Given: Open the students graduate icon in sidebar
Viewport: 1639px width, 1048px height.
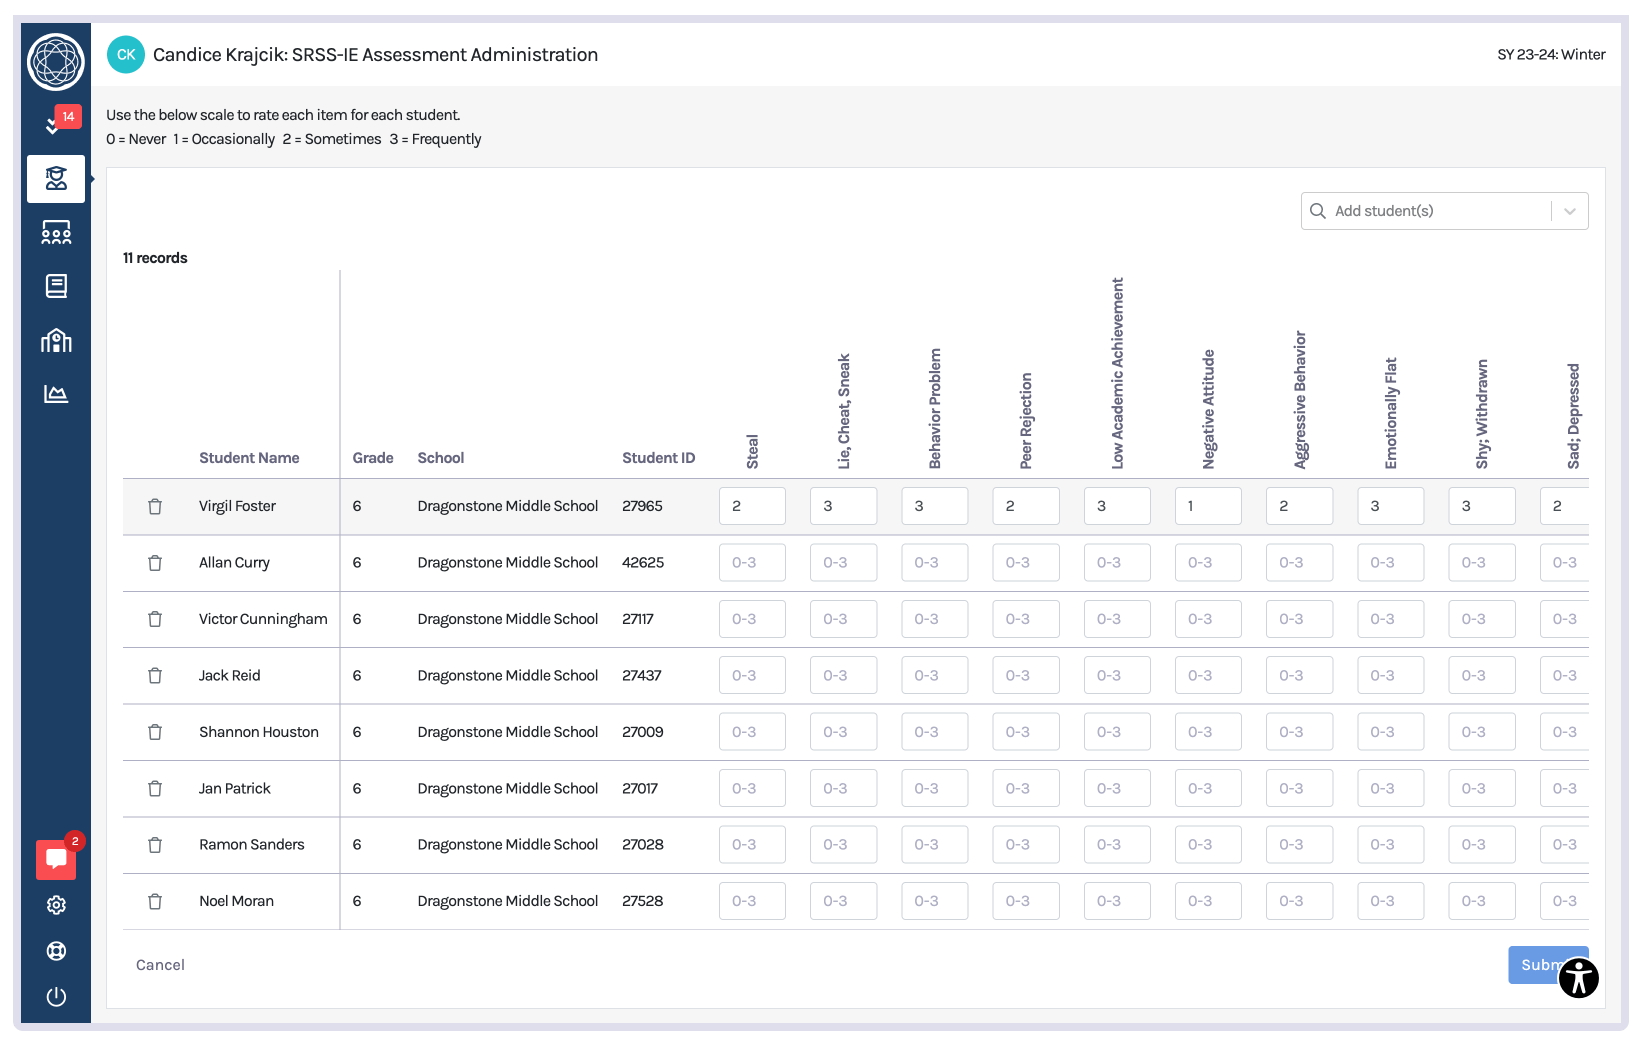Looking at the screenshot, I should [56, 179].
